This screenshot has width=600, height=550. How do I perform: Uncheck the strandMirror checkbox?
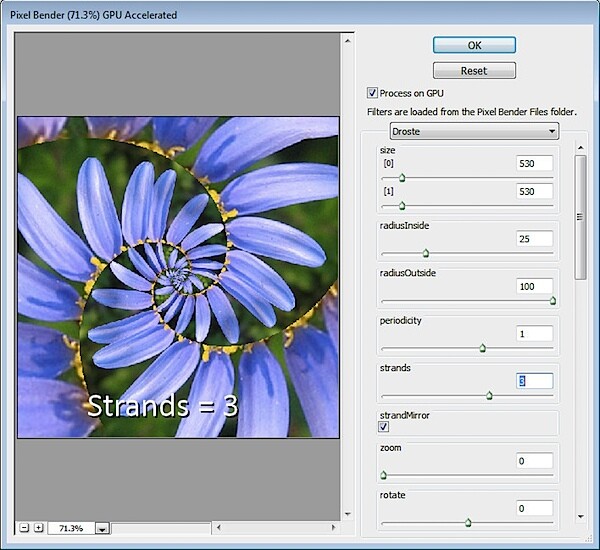pyautogui.click(x=383, y=427)
